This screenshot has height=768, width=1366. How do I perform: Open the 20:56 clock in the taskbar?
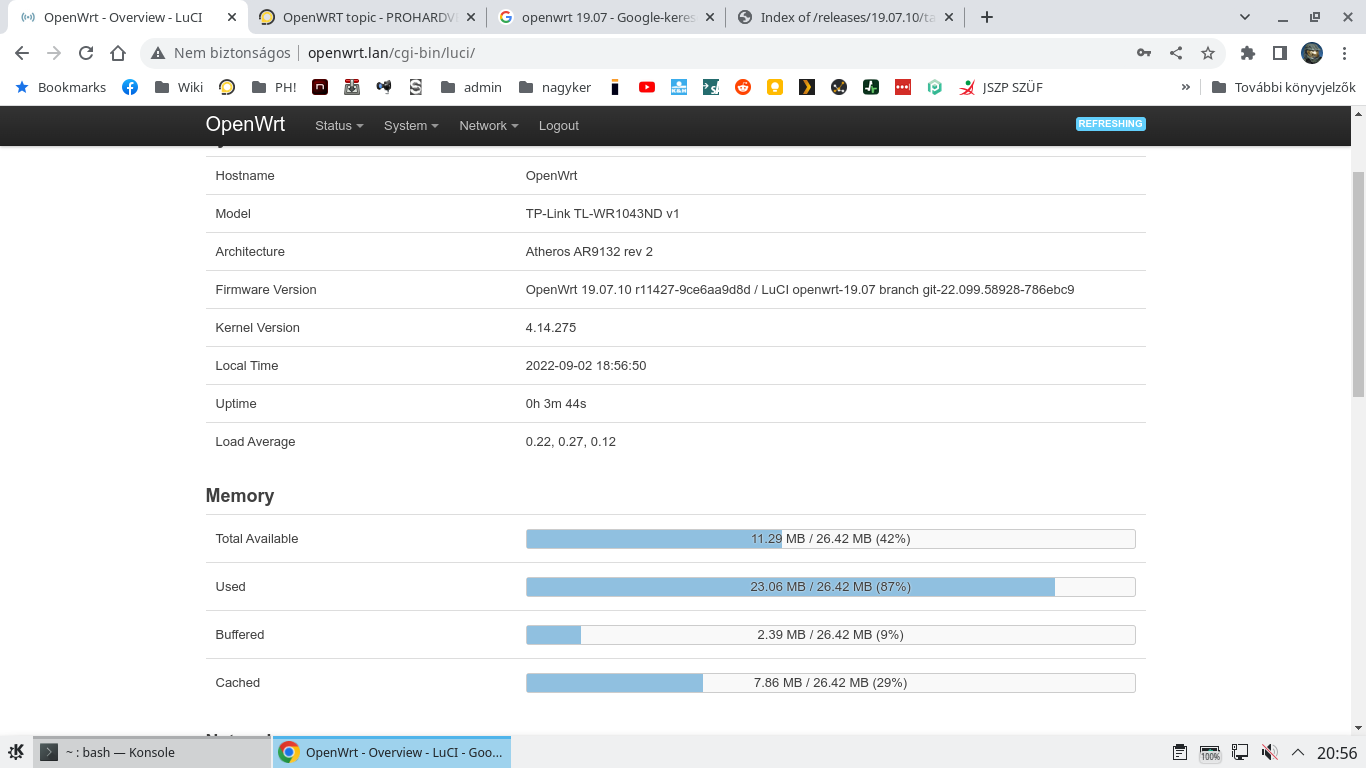click(1337, 752)
